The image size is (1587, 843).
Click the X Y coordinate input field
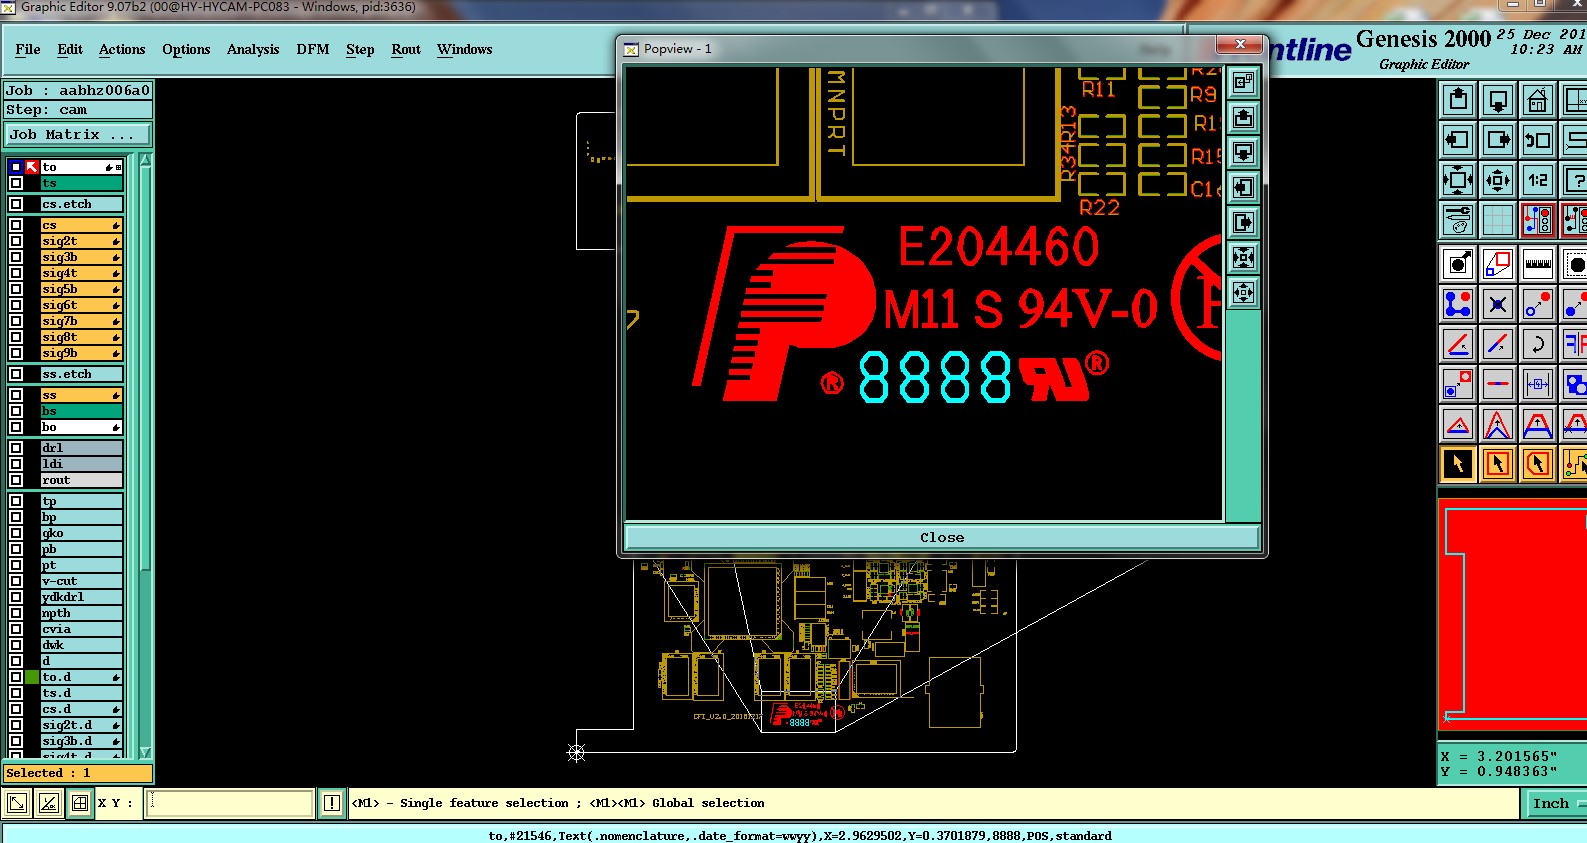229,803
